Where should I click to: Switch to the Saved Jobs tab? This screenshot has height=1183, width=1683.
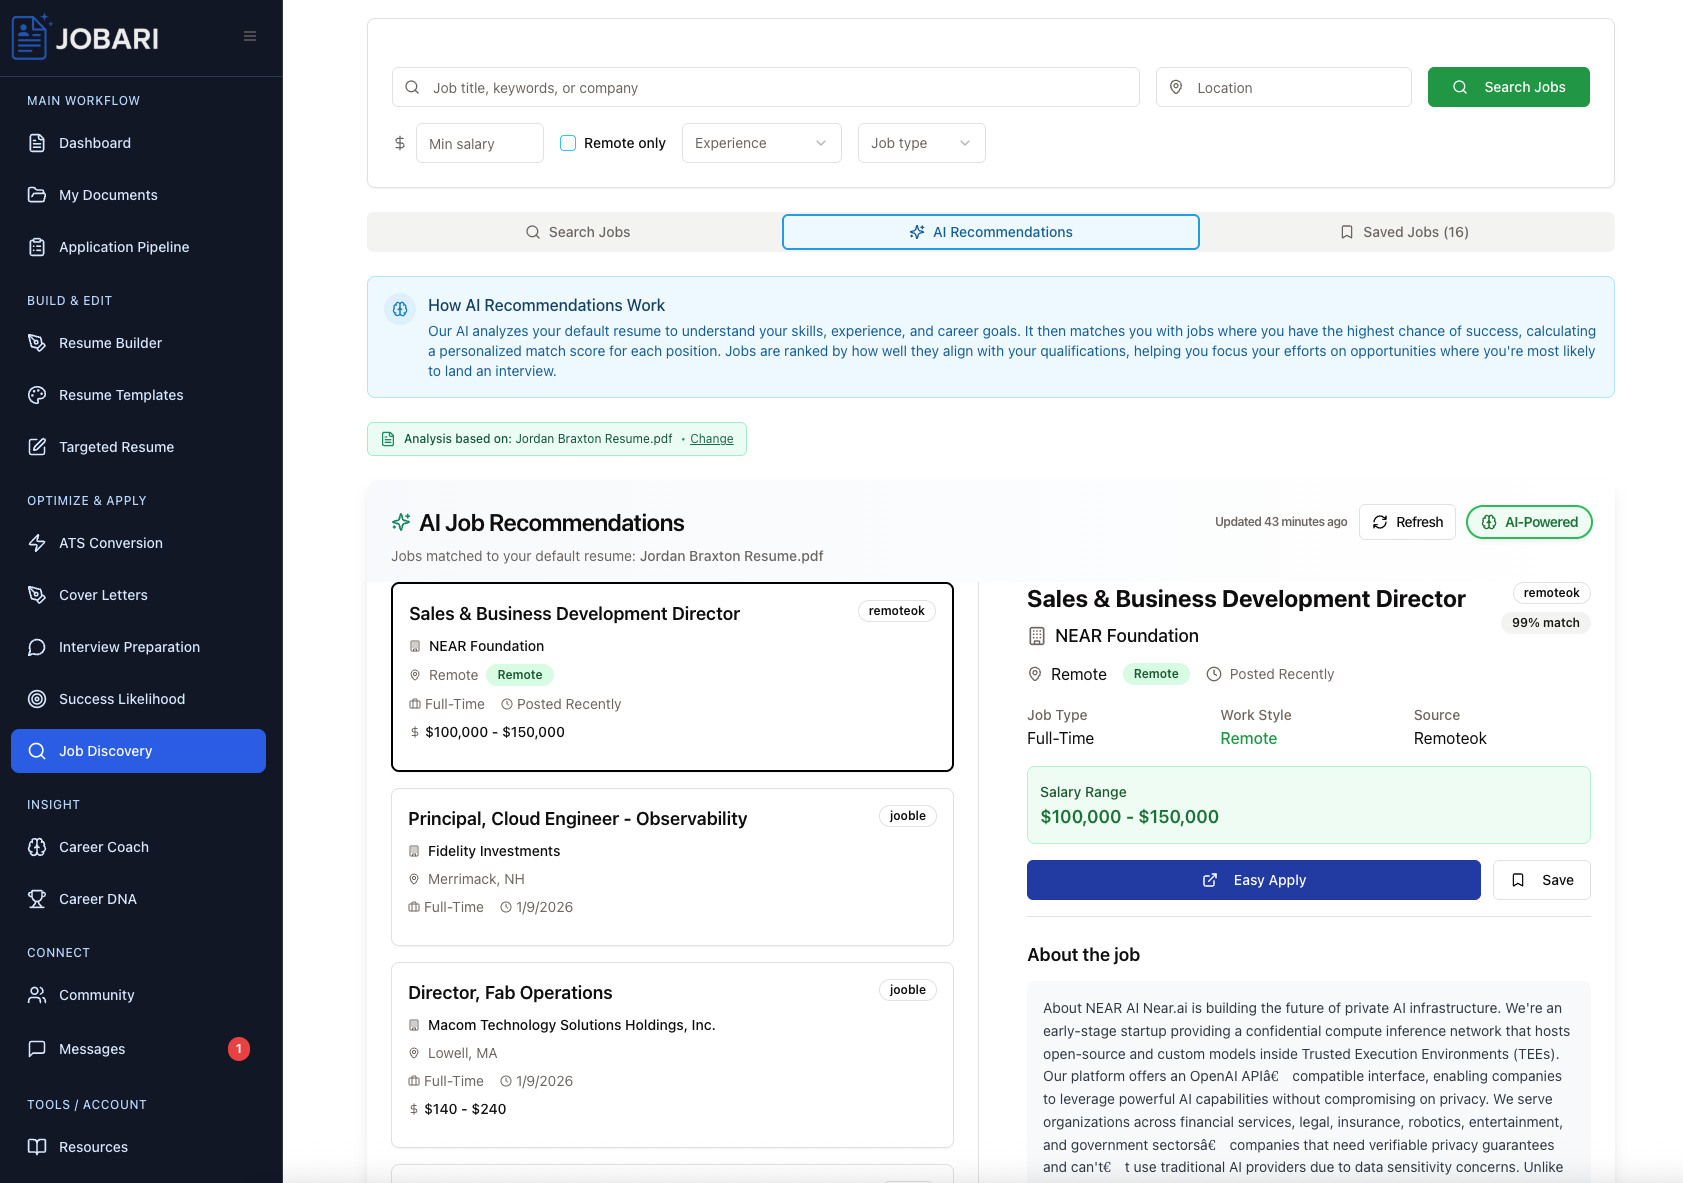(x=1404, y=231)
